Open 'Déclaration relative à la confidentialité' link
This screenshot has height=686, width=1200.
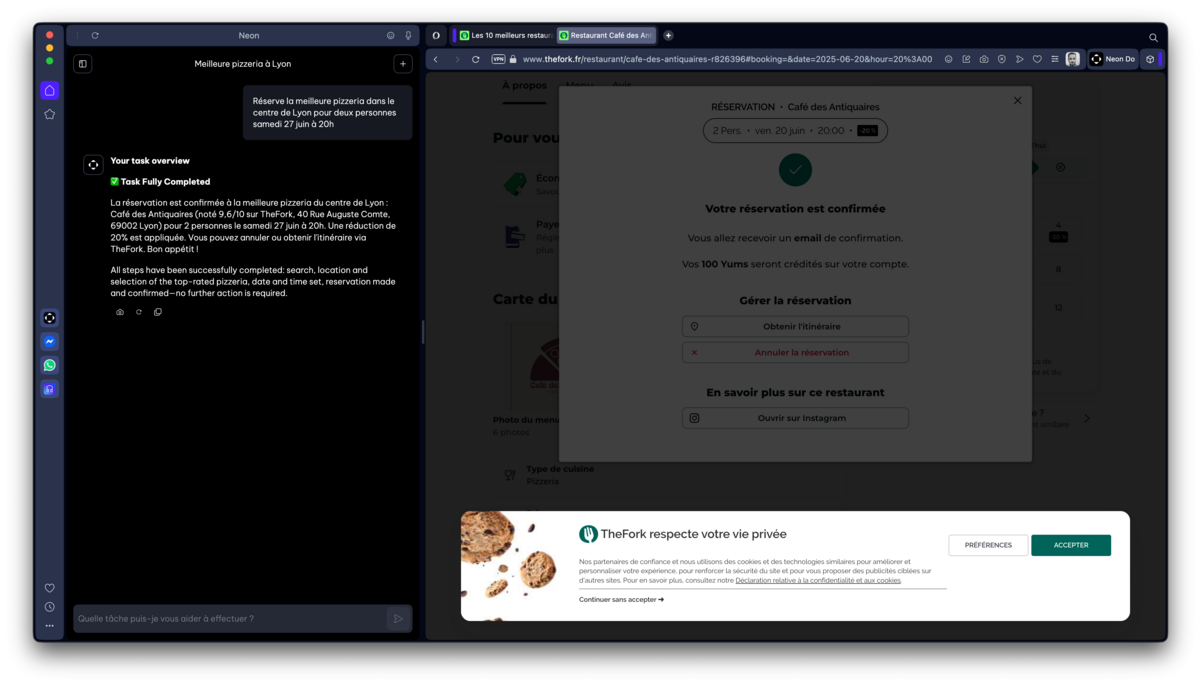point(818,580)
